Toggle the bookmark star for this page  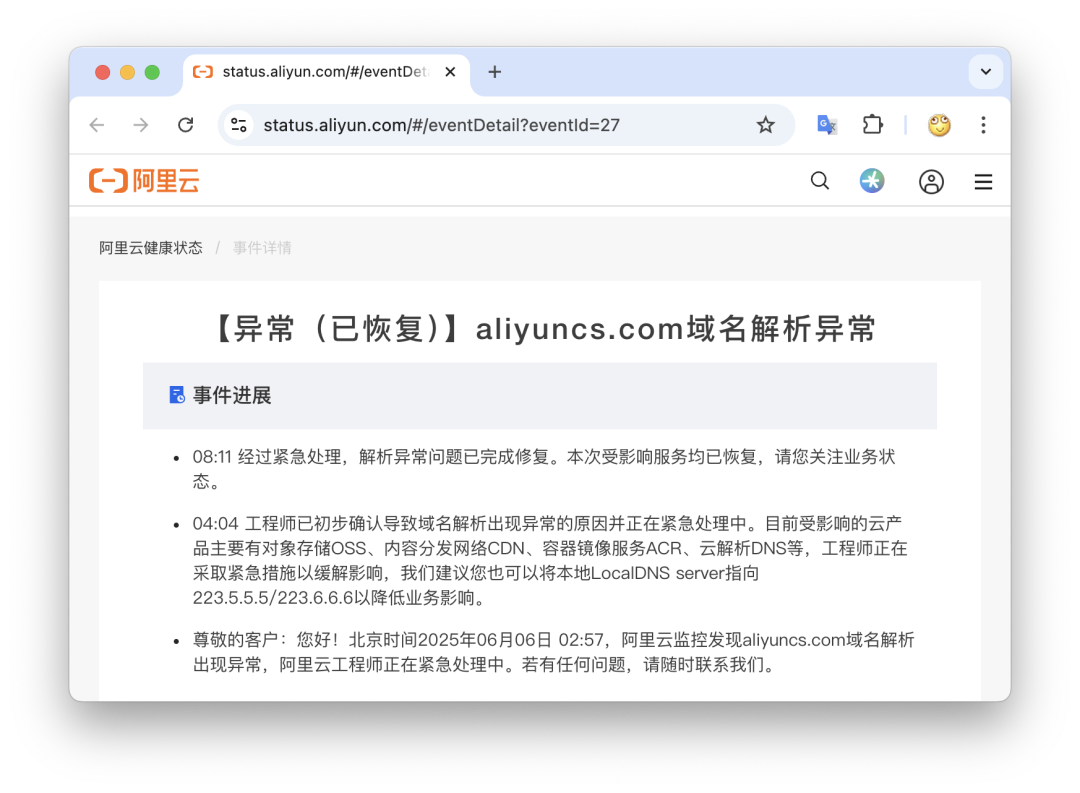765,125
